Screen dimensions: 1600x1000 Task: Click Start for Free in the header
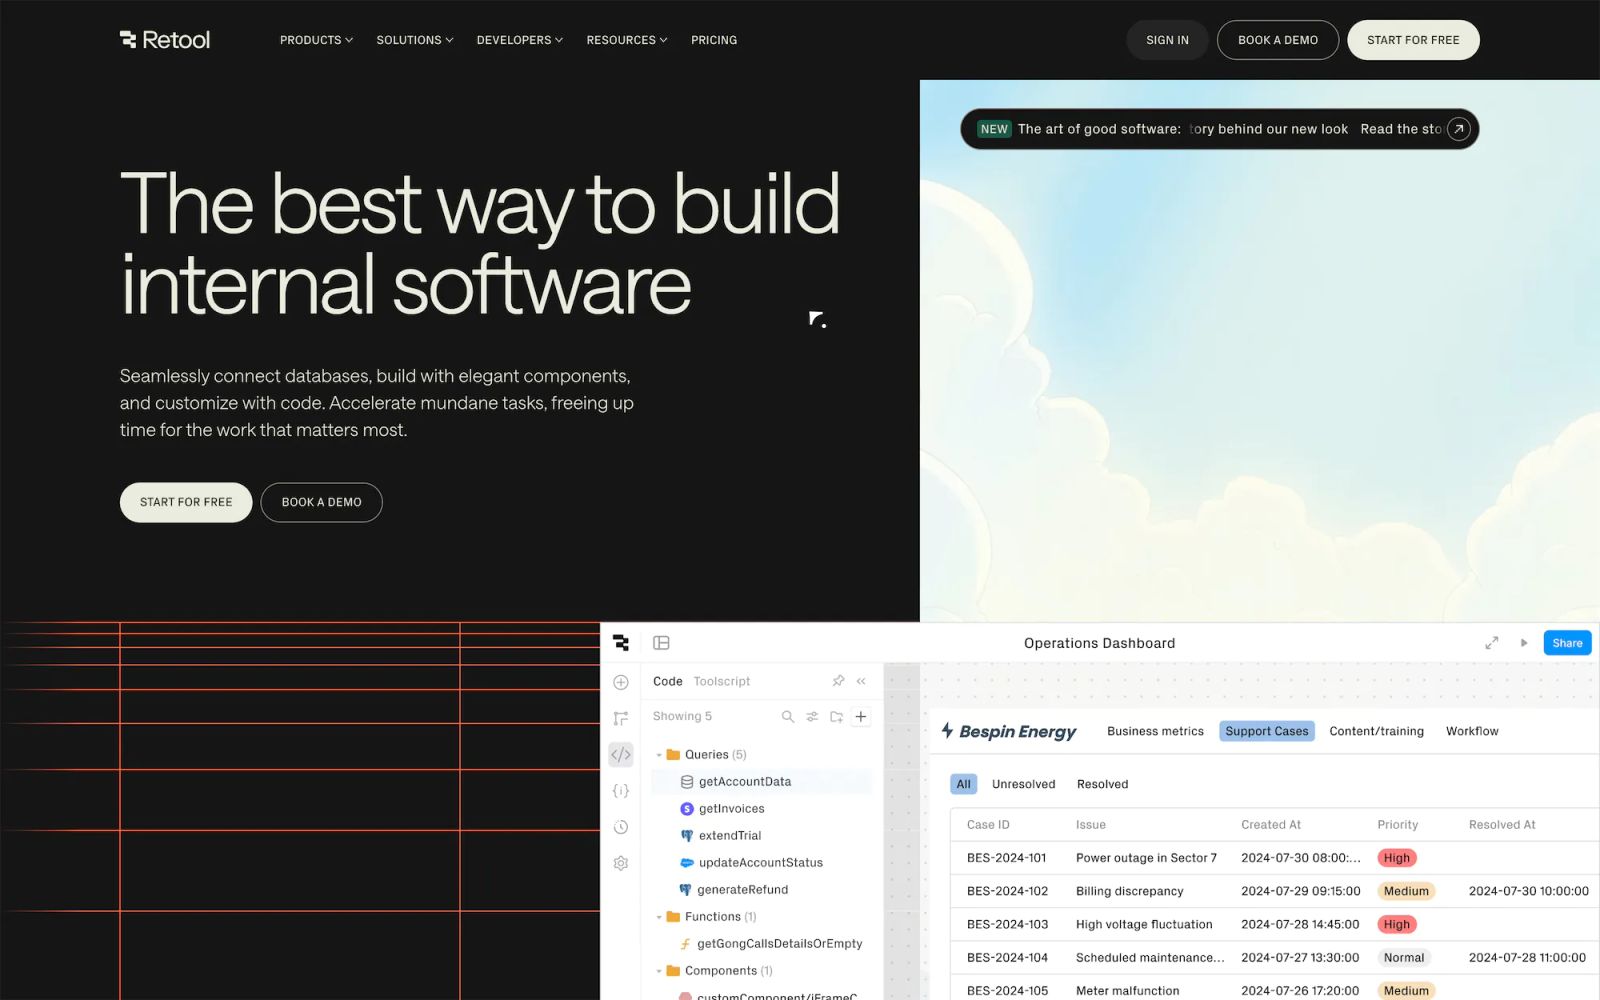1413,40
